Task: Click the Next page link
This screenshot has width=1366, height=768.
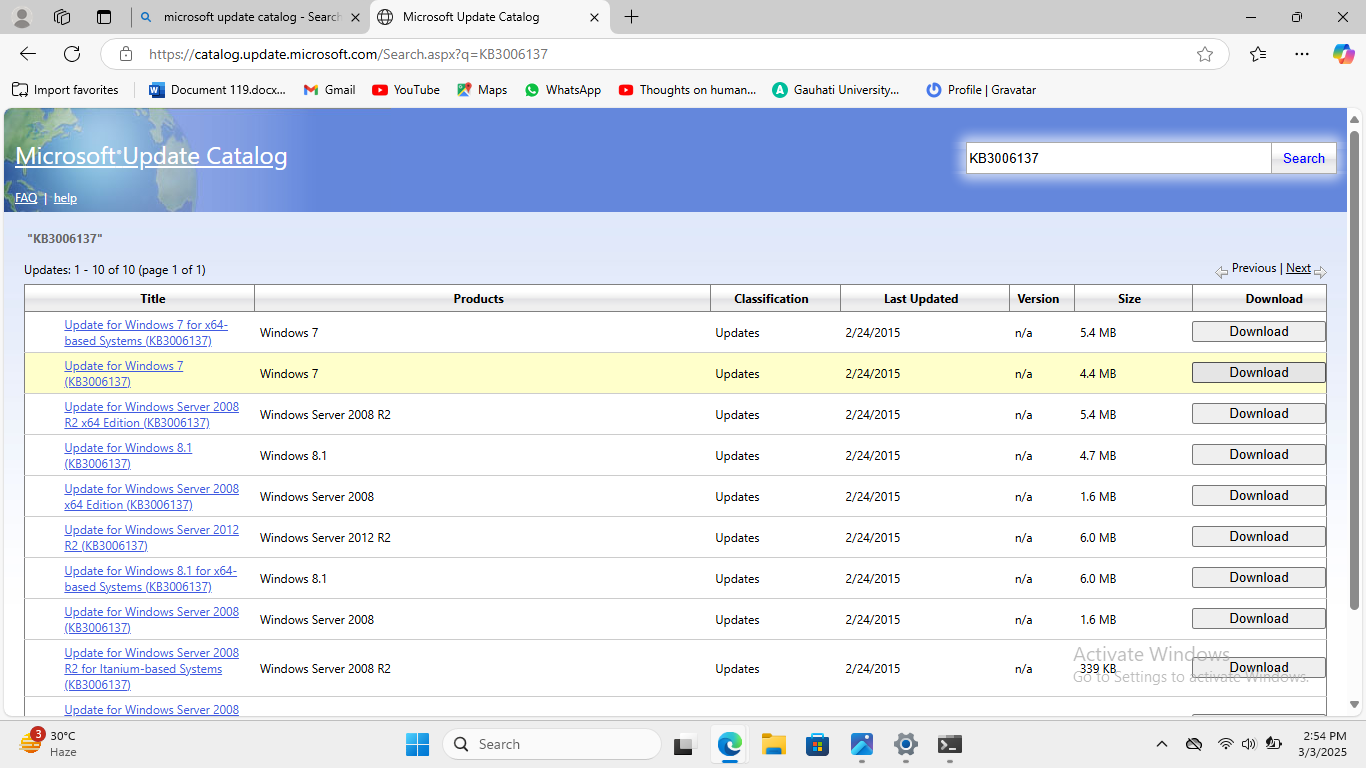Action: click(x=1298, y=268)
